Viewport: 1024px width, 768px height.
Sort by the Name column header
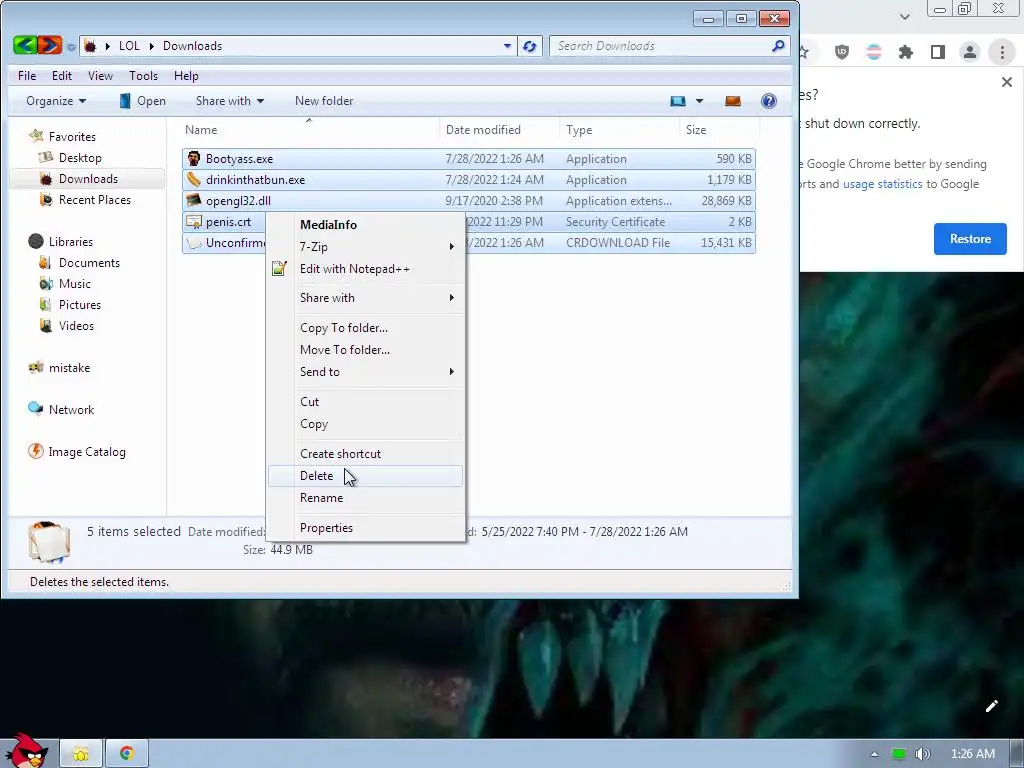(308, 129)
